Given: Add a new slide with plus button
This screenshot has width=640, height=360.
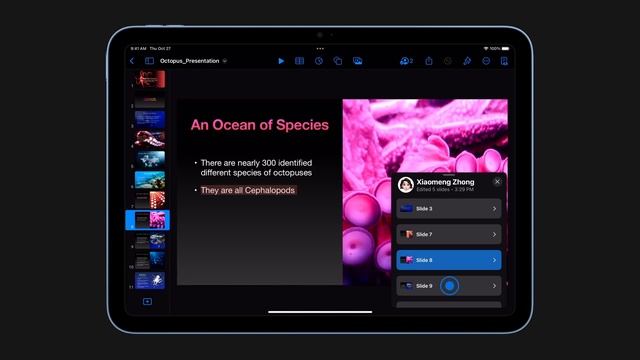Looking at the screenshot, I should click(147, 302).
